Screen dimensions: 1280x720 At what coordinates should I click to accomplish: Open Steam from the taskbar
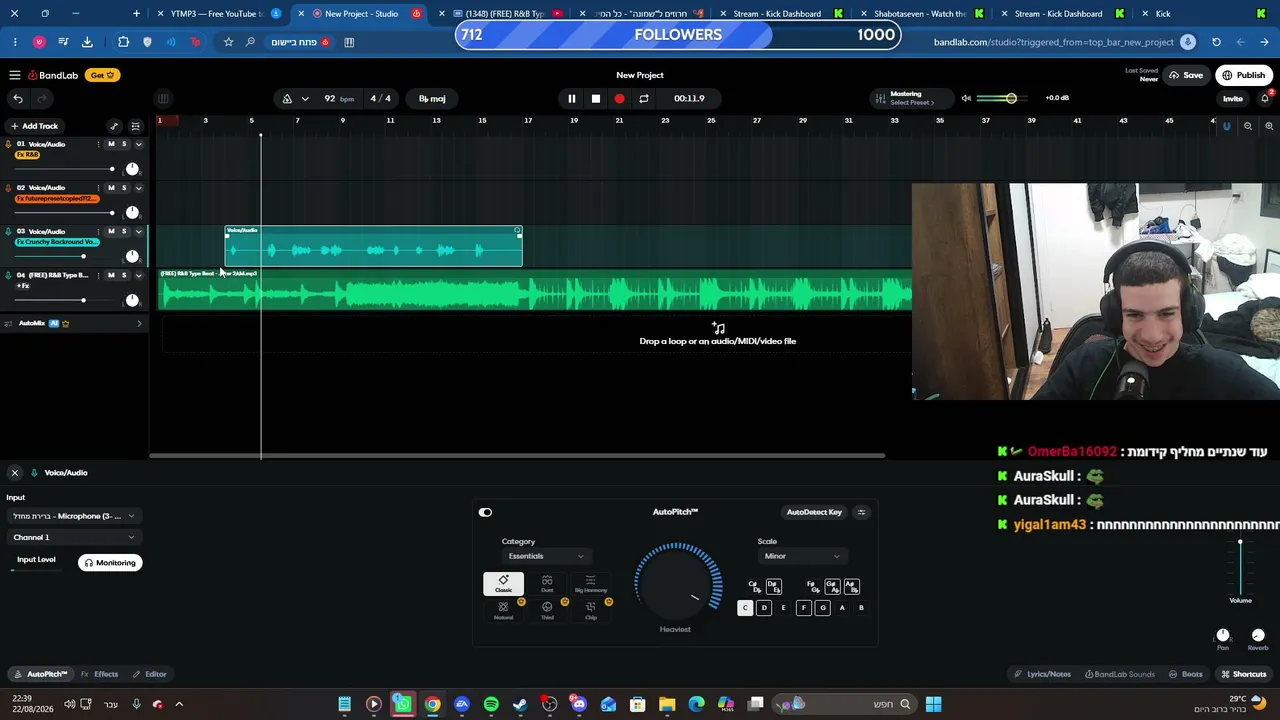click(520, 704)
